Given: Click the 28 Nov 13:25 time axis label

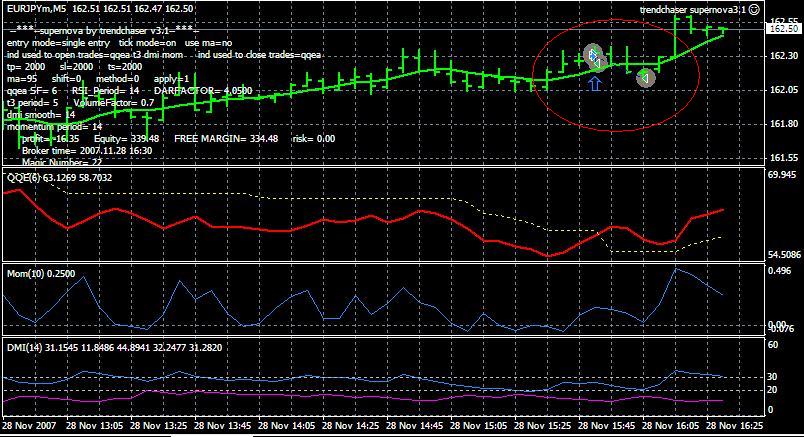Looking at the screenshot, I should click(158, 426).
